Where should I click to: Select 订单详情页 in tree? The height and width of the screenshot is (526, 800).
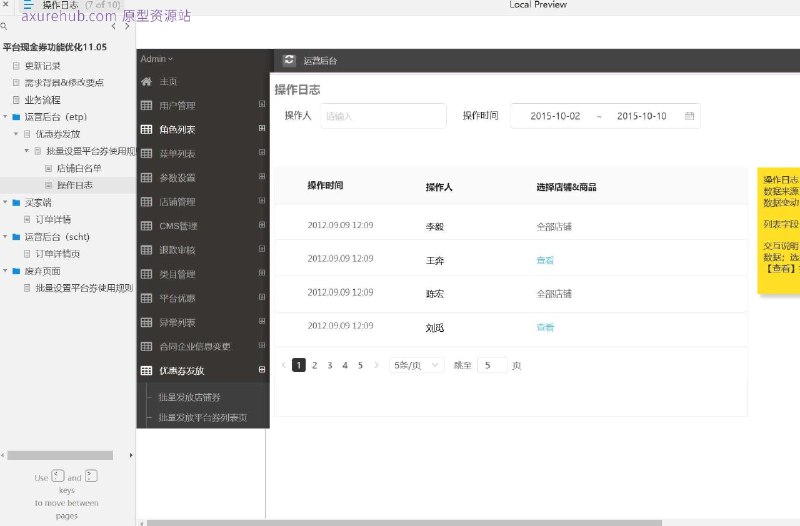[57, 254]
